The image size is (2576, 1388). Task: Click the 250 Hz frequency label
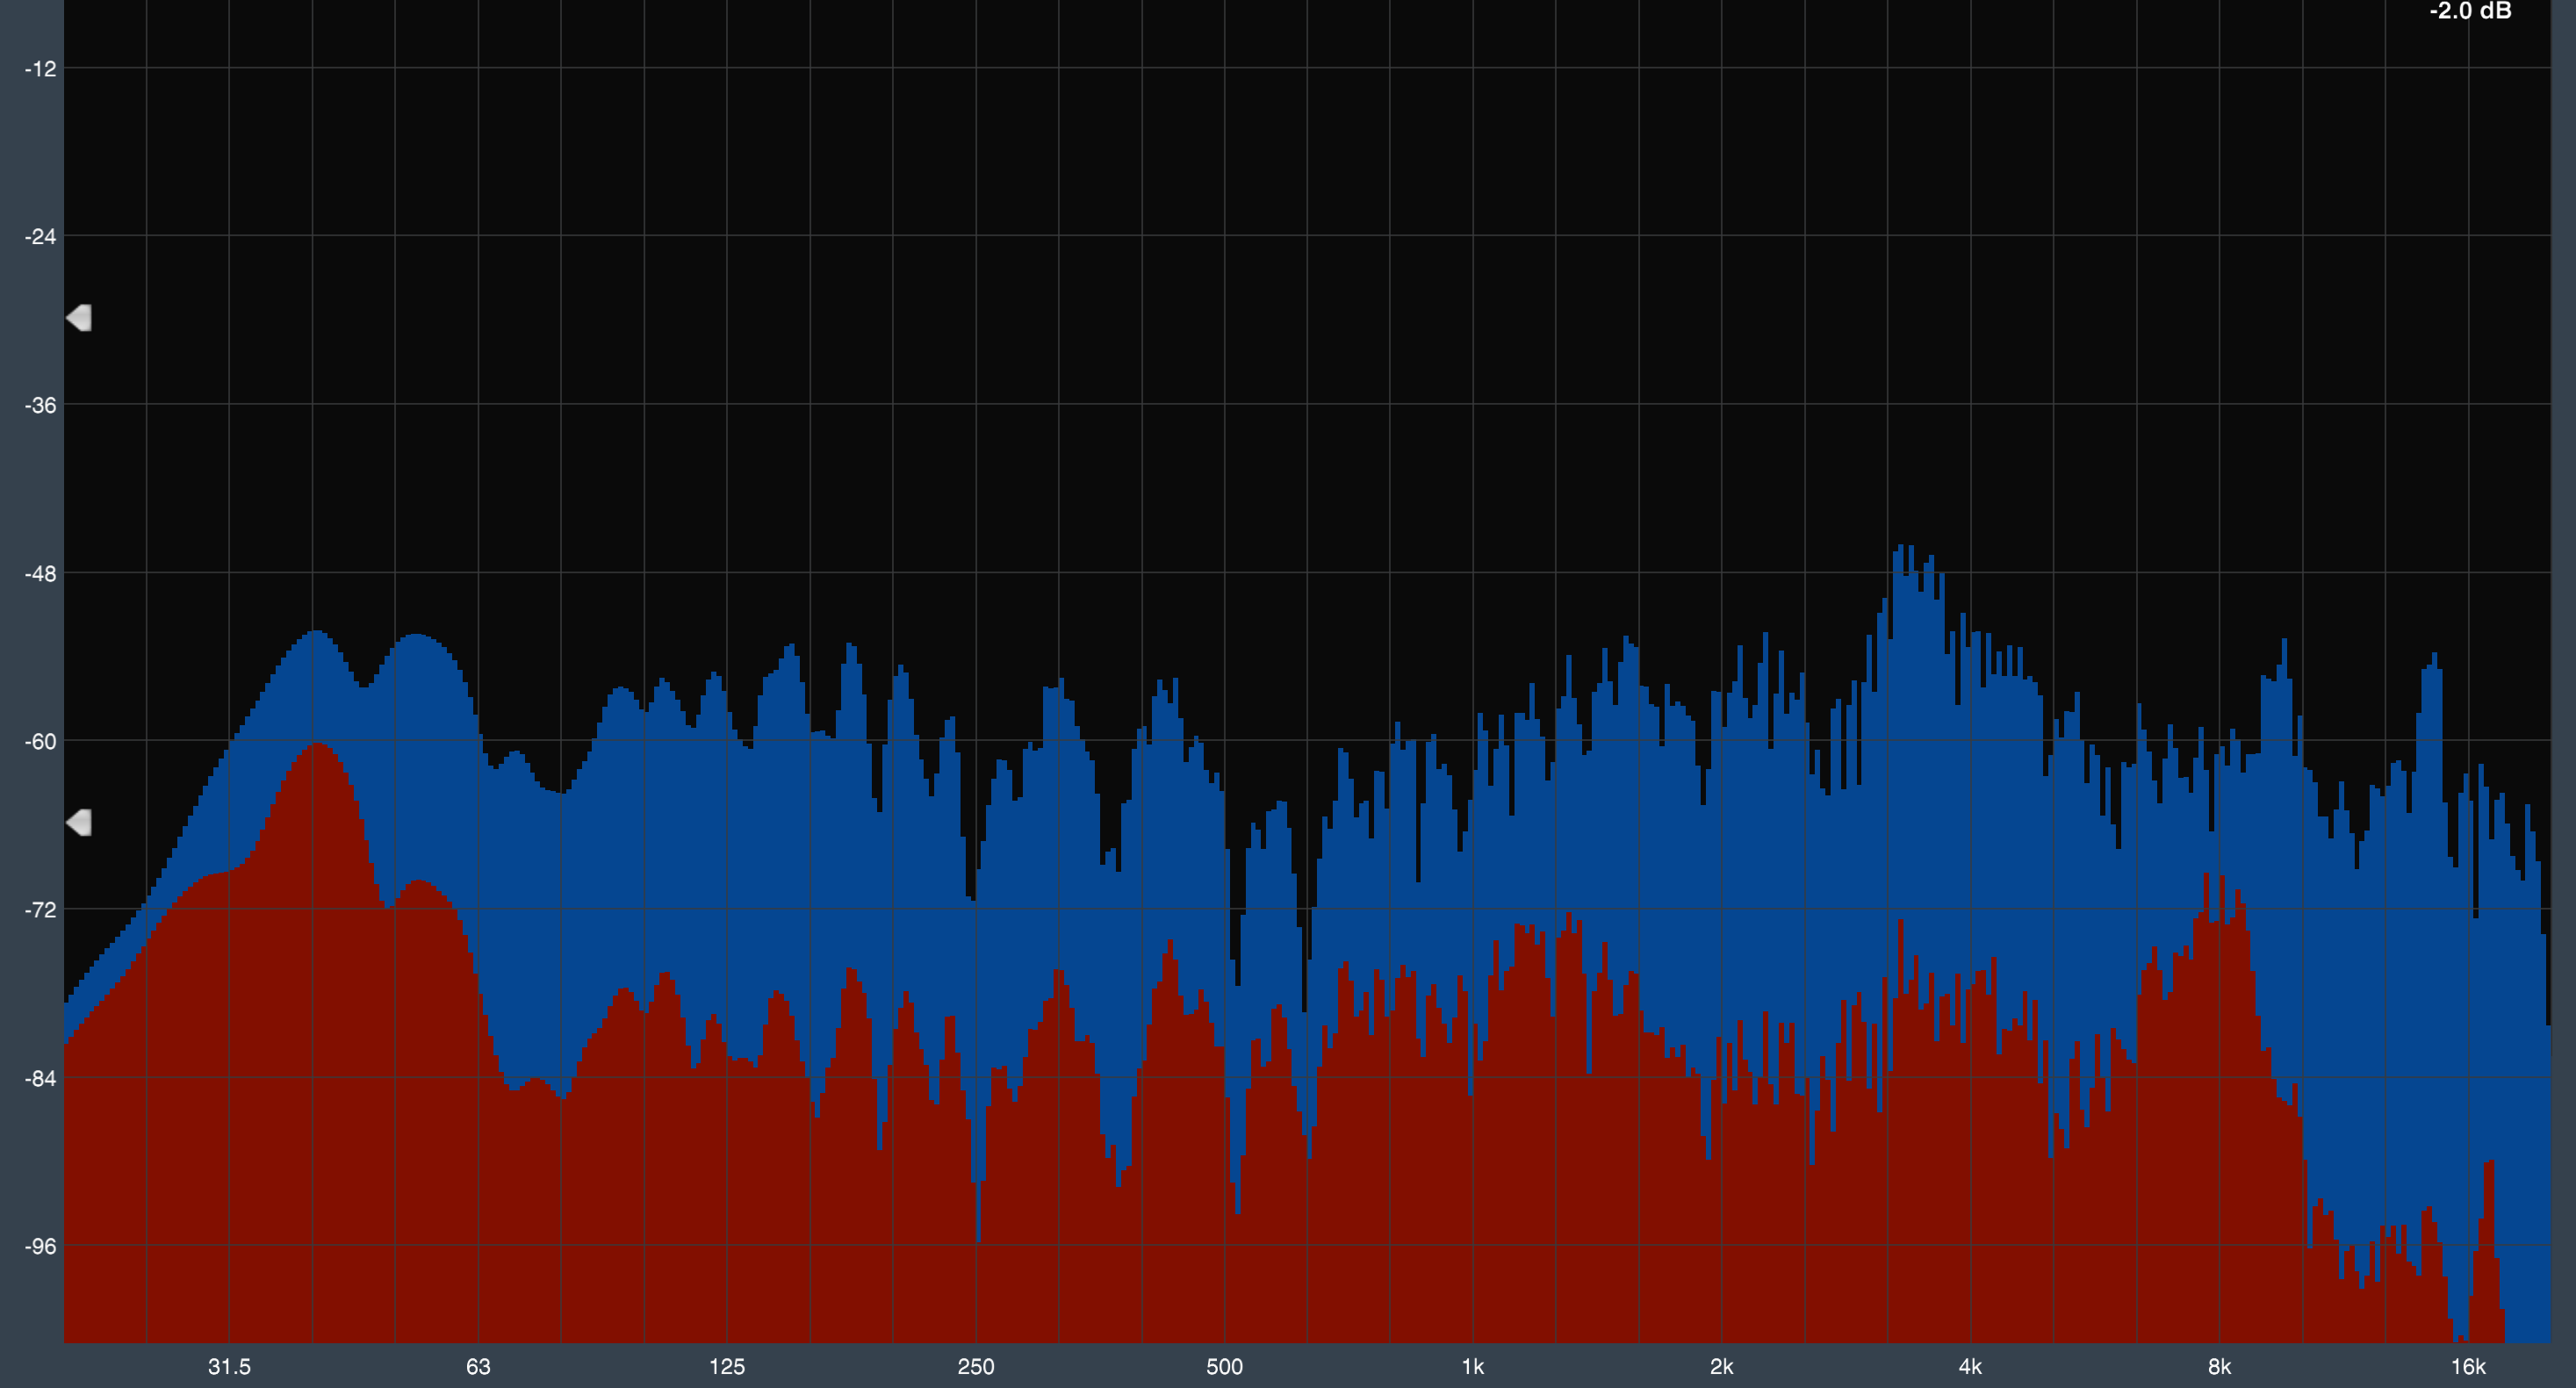976,1367
